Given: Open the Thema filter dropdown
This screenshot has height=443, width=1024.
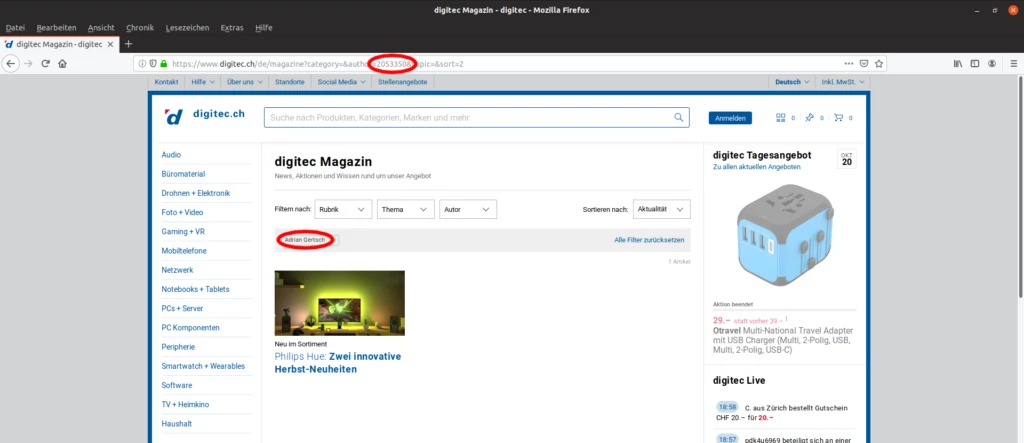Looking at the screenshot, I should 406,209.
